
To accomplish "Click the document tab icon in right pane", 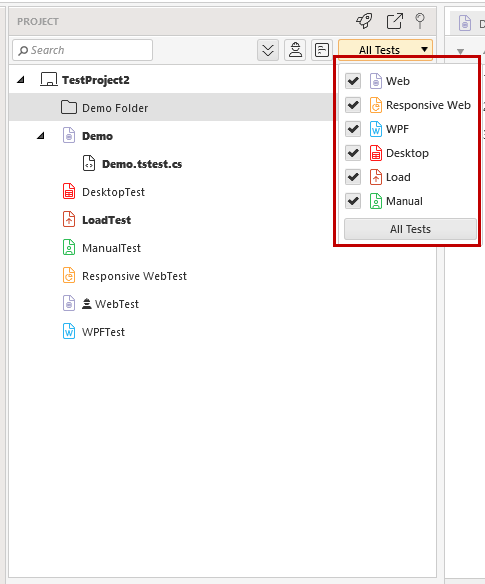I will tap(465, 23).
